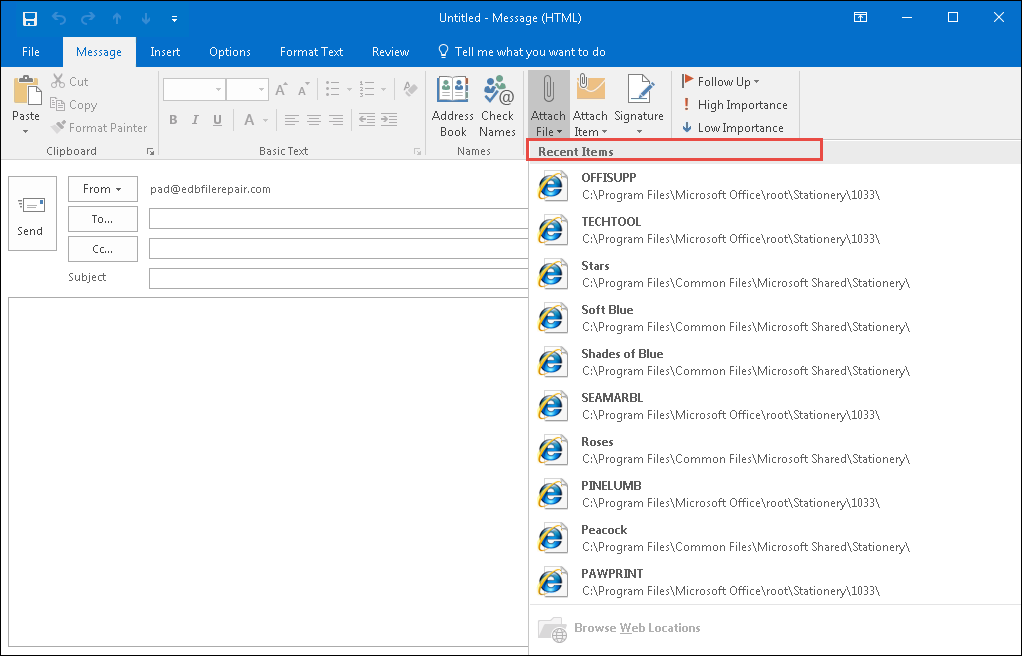
Task: Decrease the paragraph indent
Action: tap(367, 120)
